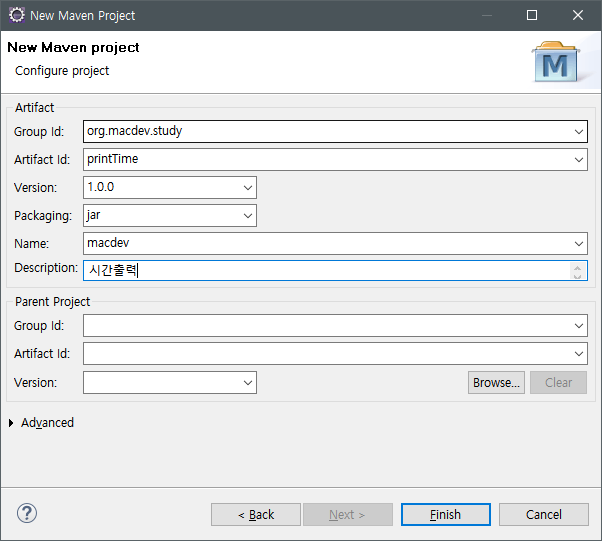Click the Eclipse icon in title bar
Viewport: 602px width, 541px height.
17,15
